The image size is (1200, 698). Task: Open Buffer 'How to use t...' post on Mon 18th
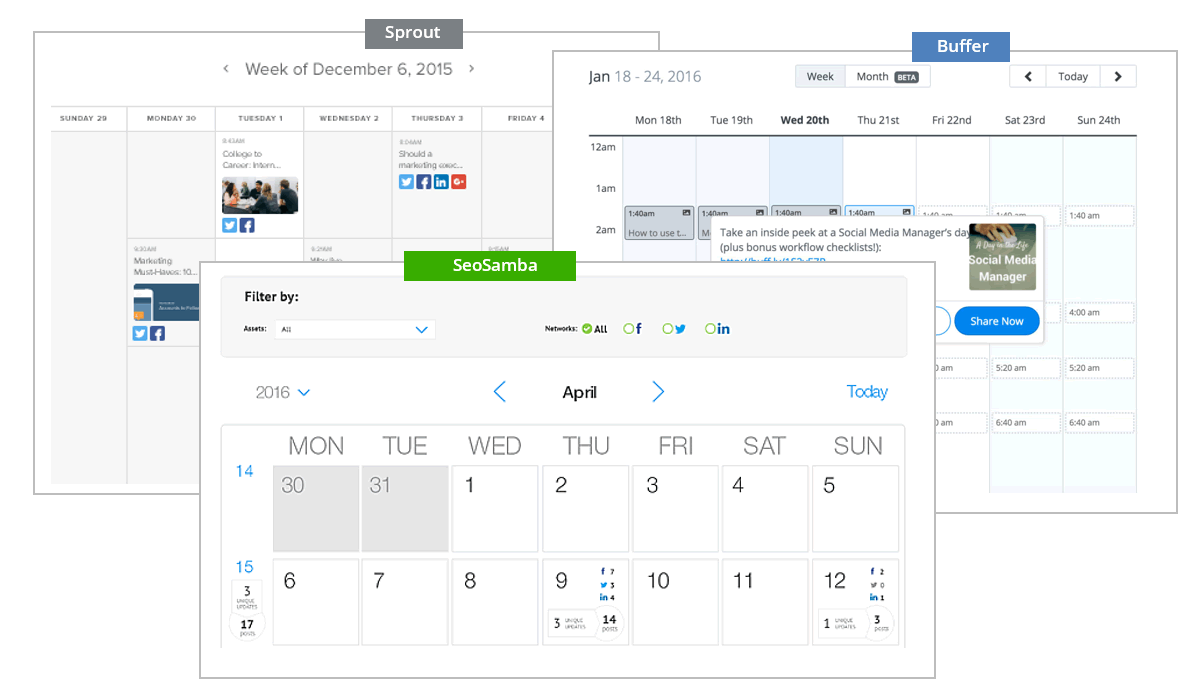pos(659,224)
